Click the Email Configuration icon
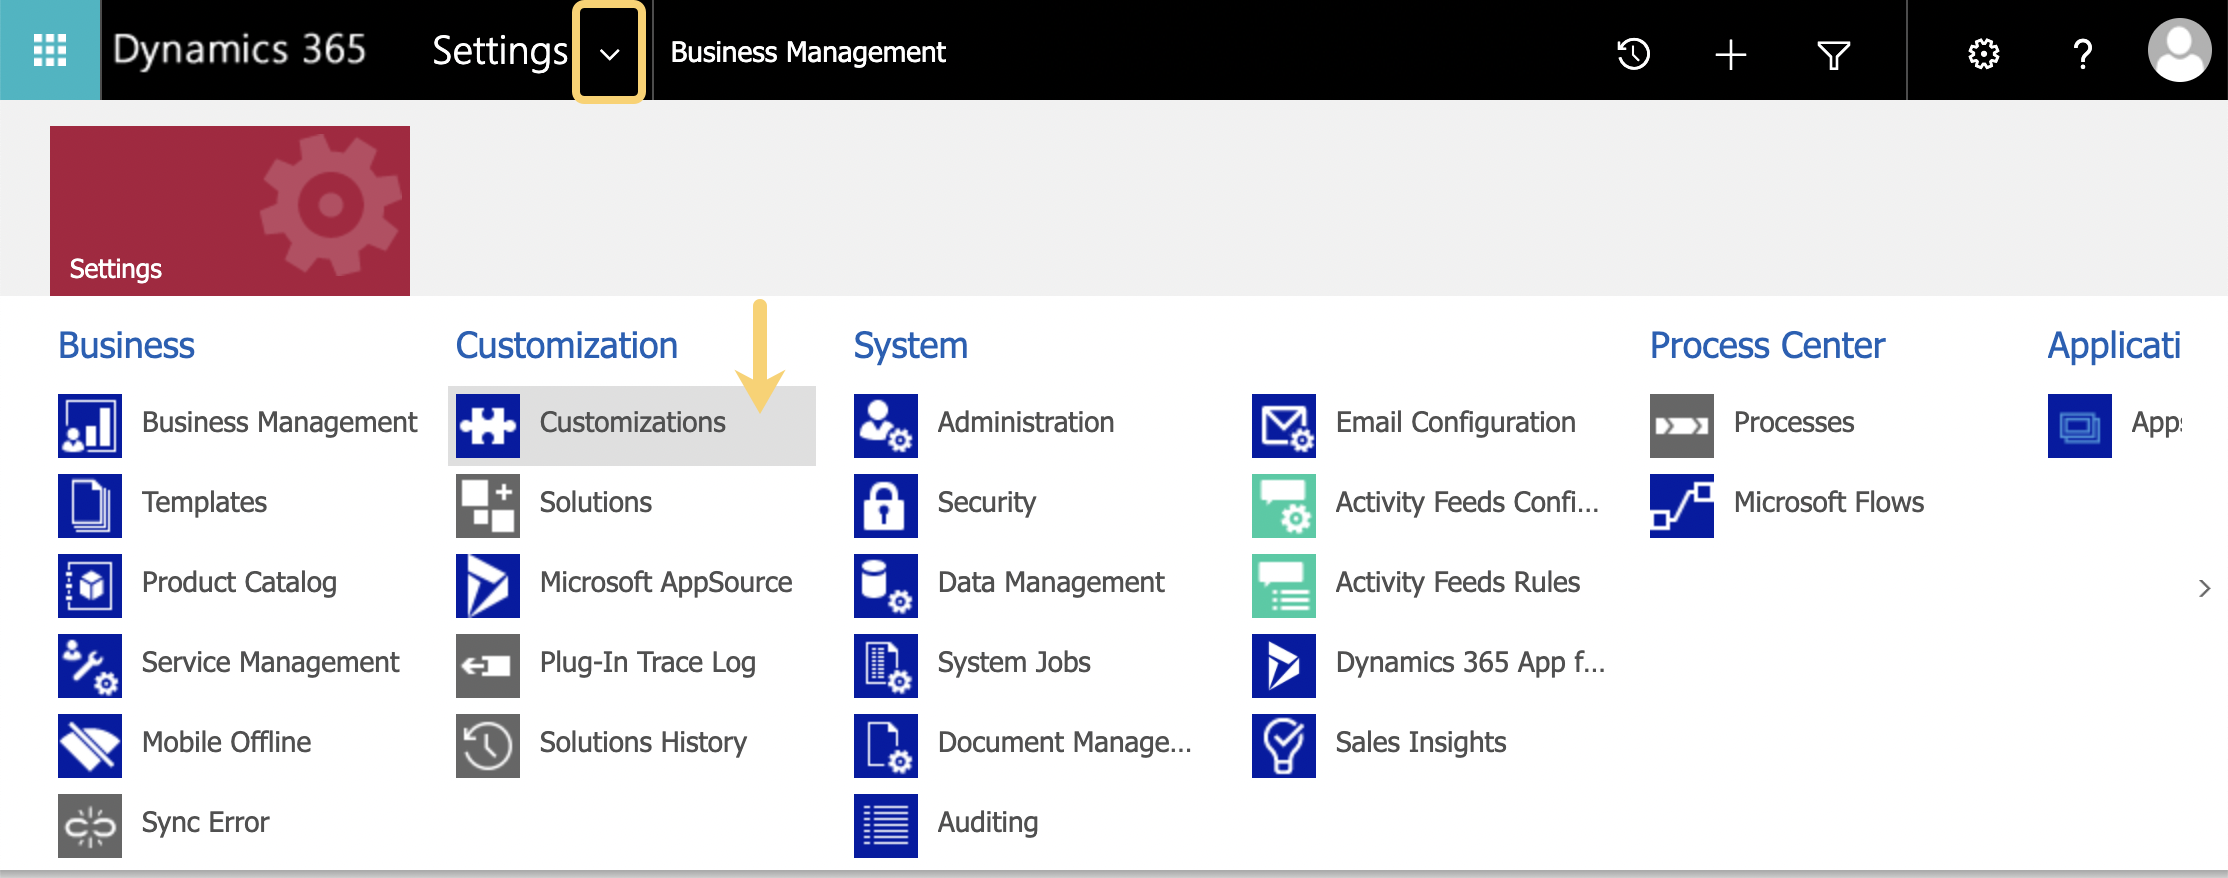 (1284, 426)
